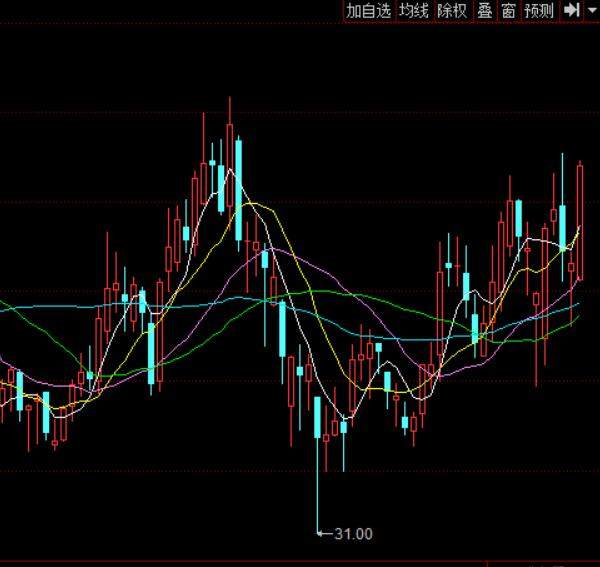600x567 pixels.
Task: Click the small arrow marker beside 31.00
Action: [x=322, y=534]
